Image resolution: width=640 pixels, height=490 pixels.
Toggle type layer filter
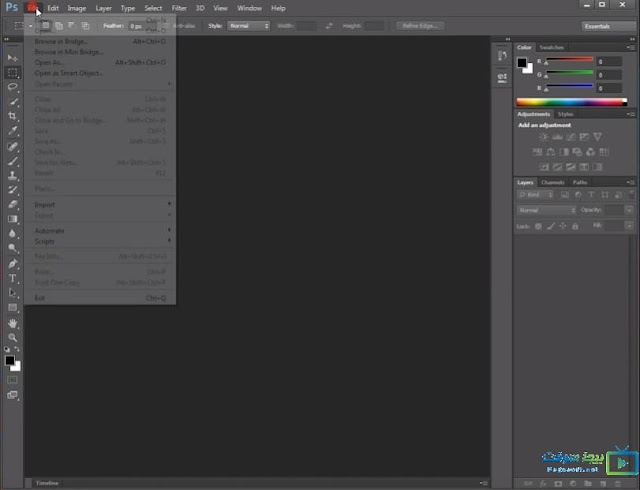coord(591,195)
